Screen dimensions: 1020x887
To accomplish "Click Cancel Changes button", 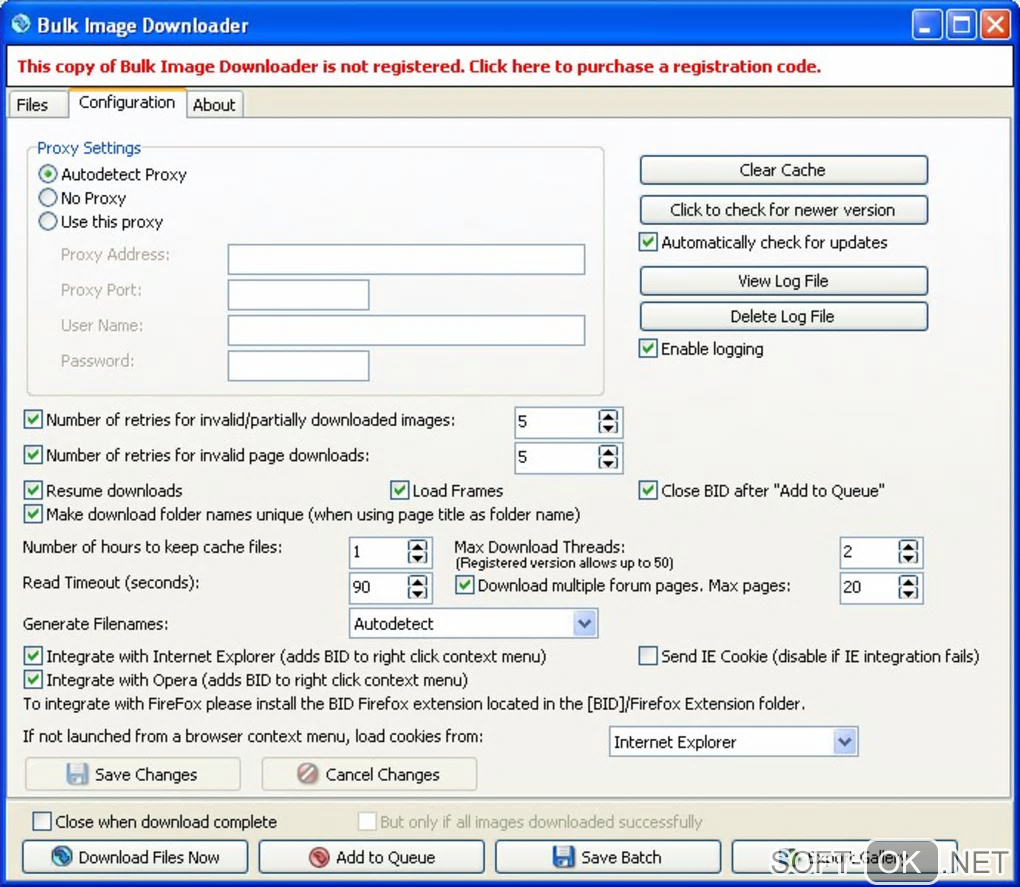I will point(369,774).
